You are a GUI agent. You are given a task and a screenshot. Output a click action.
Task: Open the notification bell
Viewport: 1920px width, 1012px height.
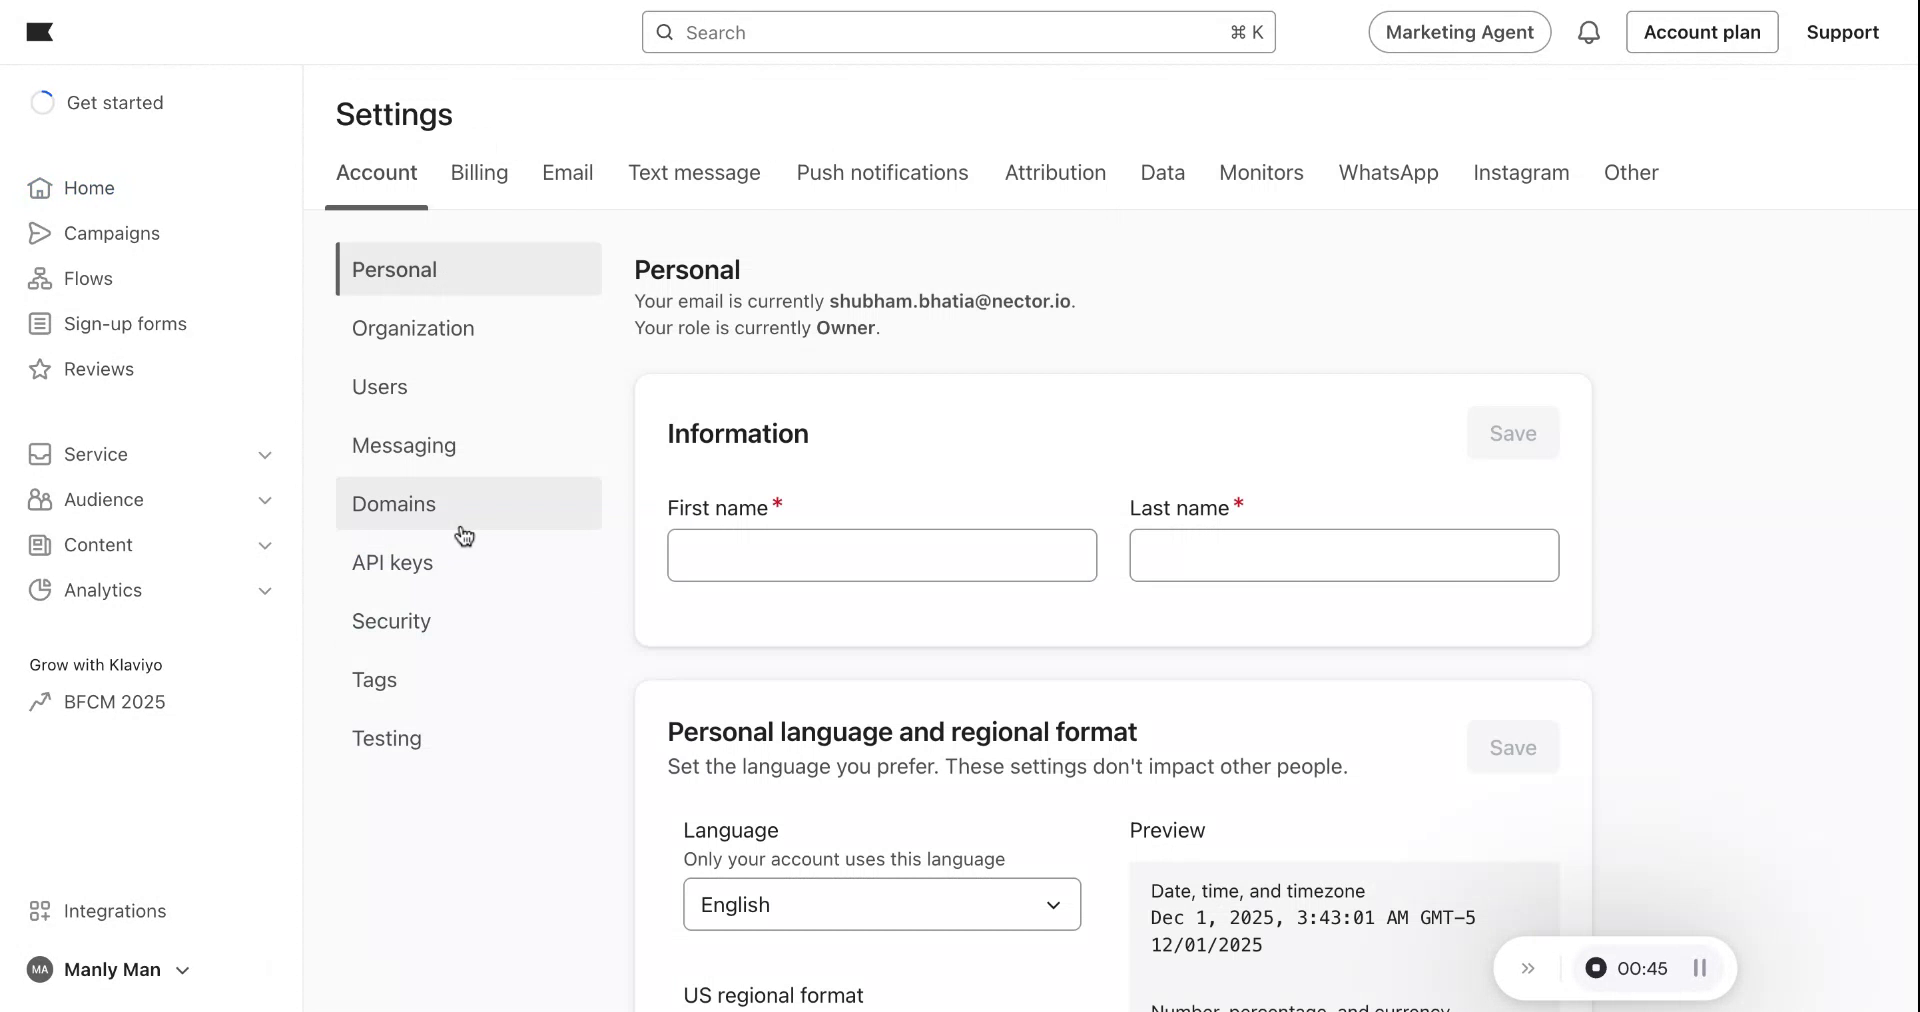[x=1589, y=32]
